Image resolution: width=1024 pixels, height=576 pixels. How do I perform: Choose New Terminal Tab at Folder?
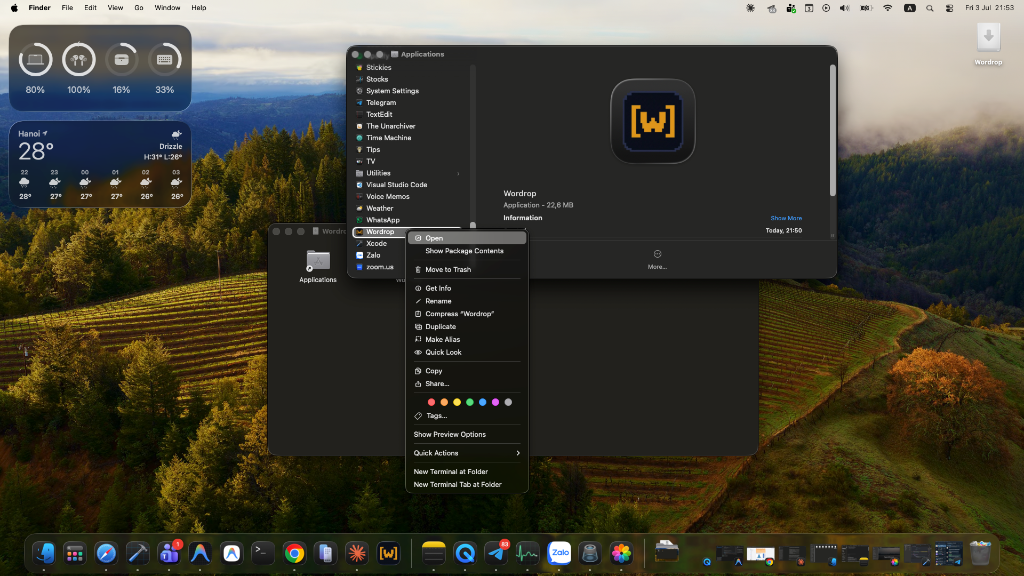tap(467, 485)
